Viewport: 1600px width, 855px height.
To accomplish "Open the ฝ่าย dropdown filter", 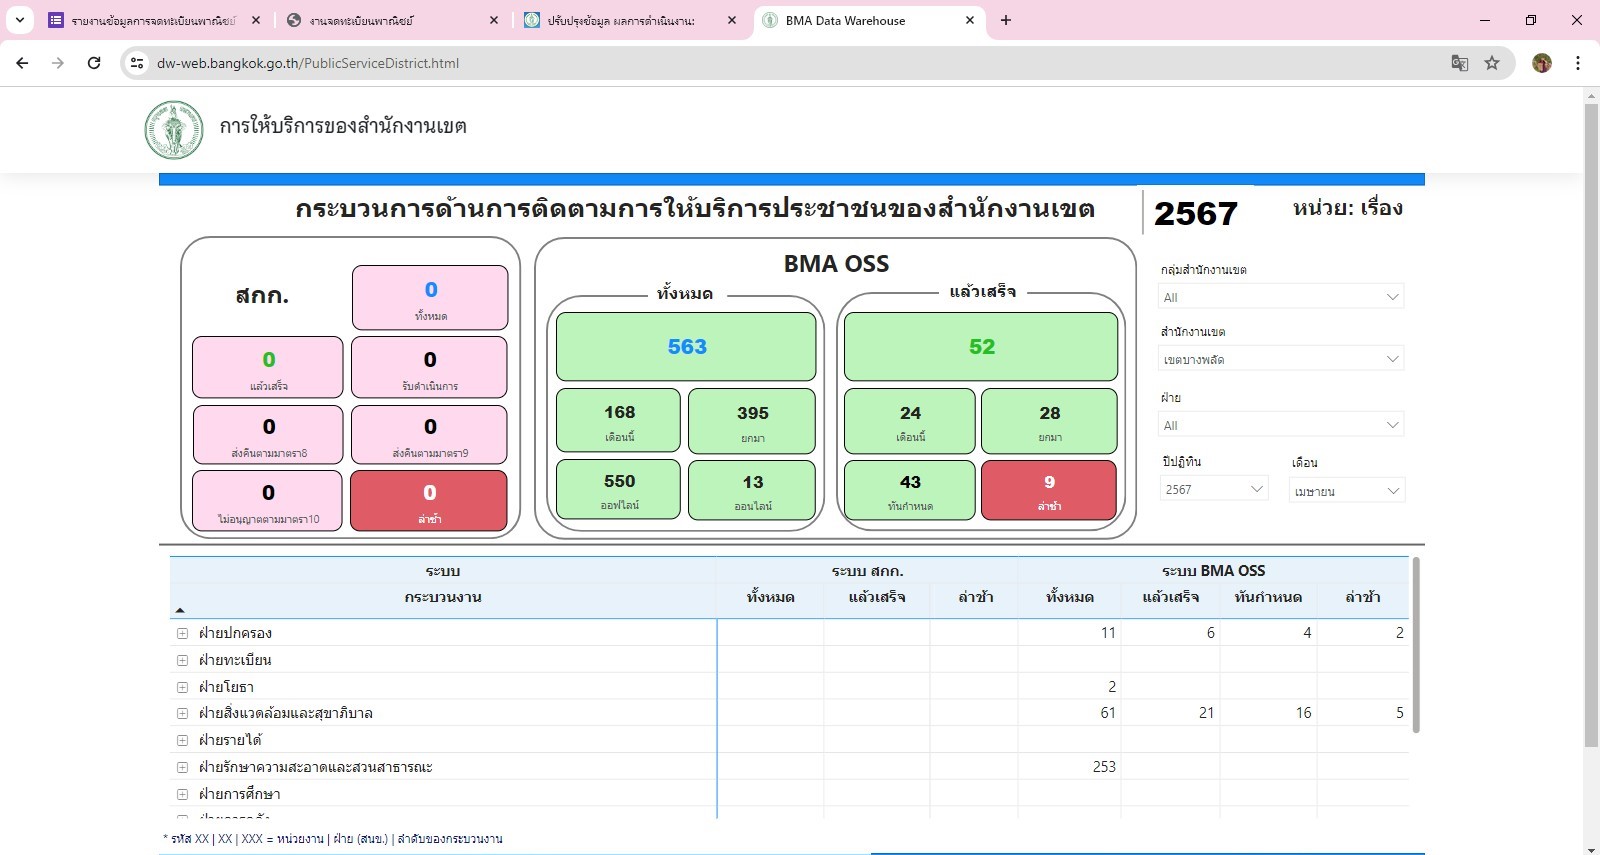I will (x=1281, y=425).
